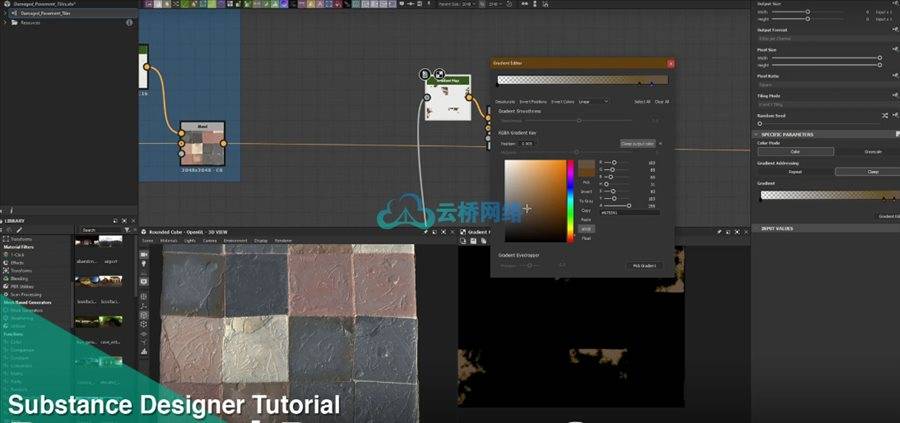Open the Environment menu in 3D view
The width and height of the screenshot is (900, 423).
pos(235,240)
